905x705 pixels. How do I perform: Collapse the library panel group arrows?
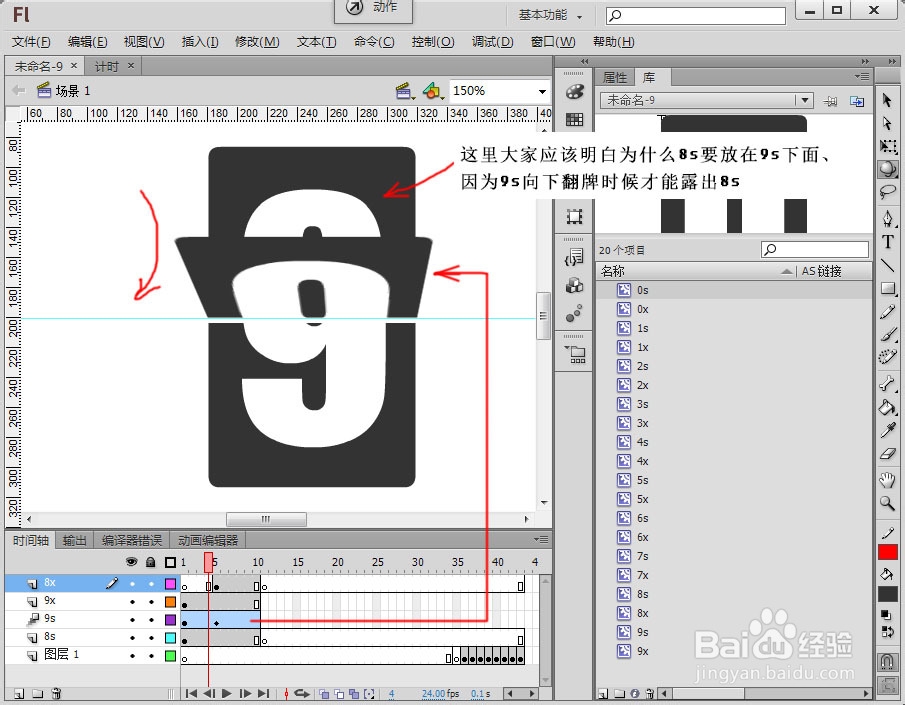(x=865, y=61)
